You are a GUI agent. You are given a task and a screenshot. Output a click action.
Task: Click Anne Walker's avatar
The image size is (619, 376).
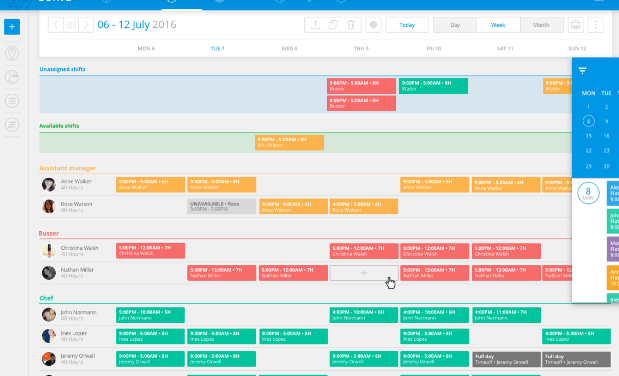(x=49, y=184)
